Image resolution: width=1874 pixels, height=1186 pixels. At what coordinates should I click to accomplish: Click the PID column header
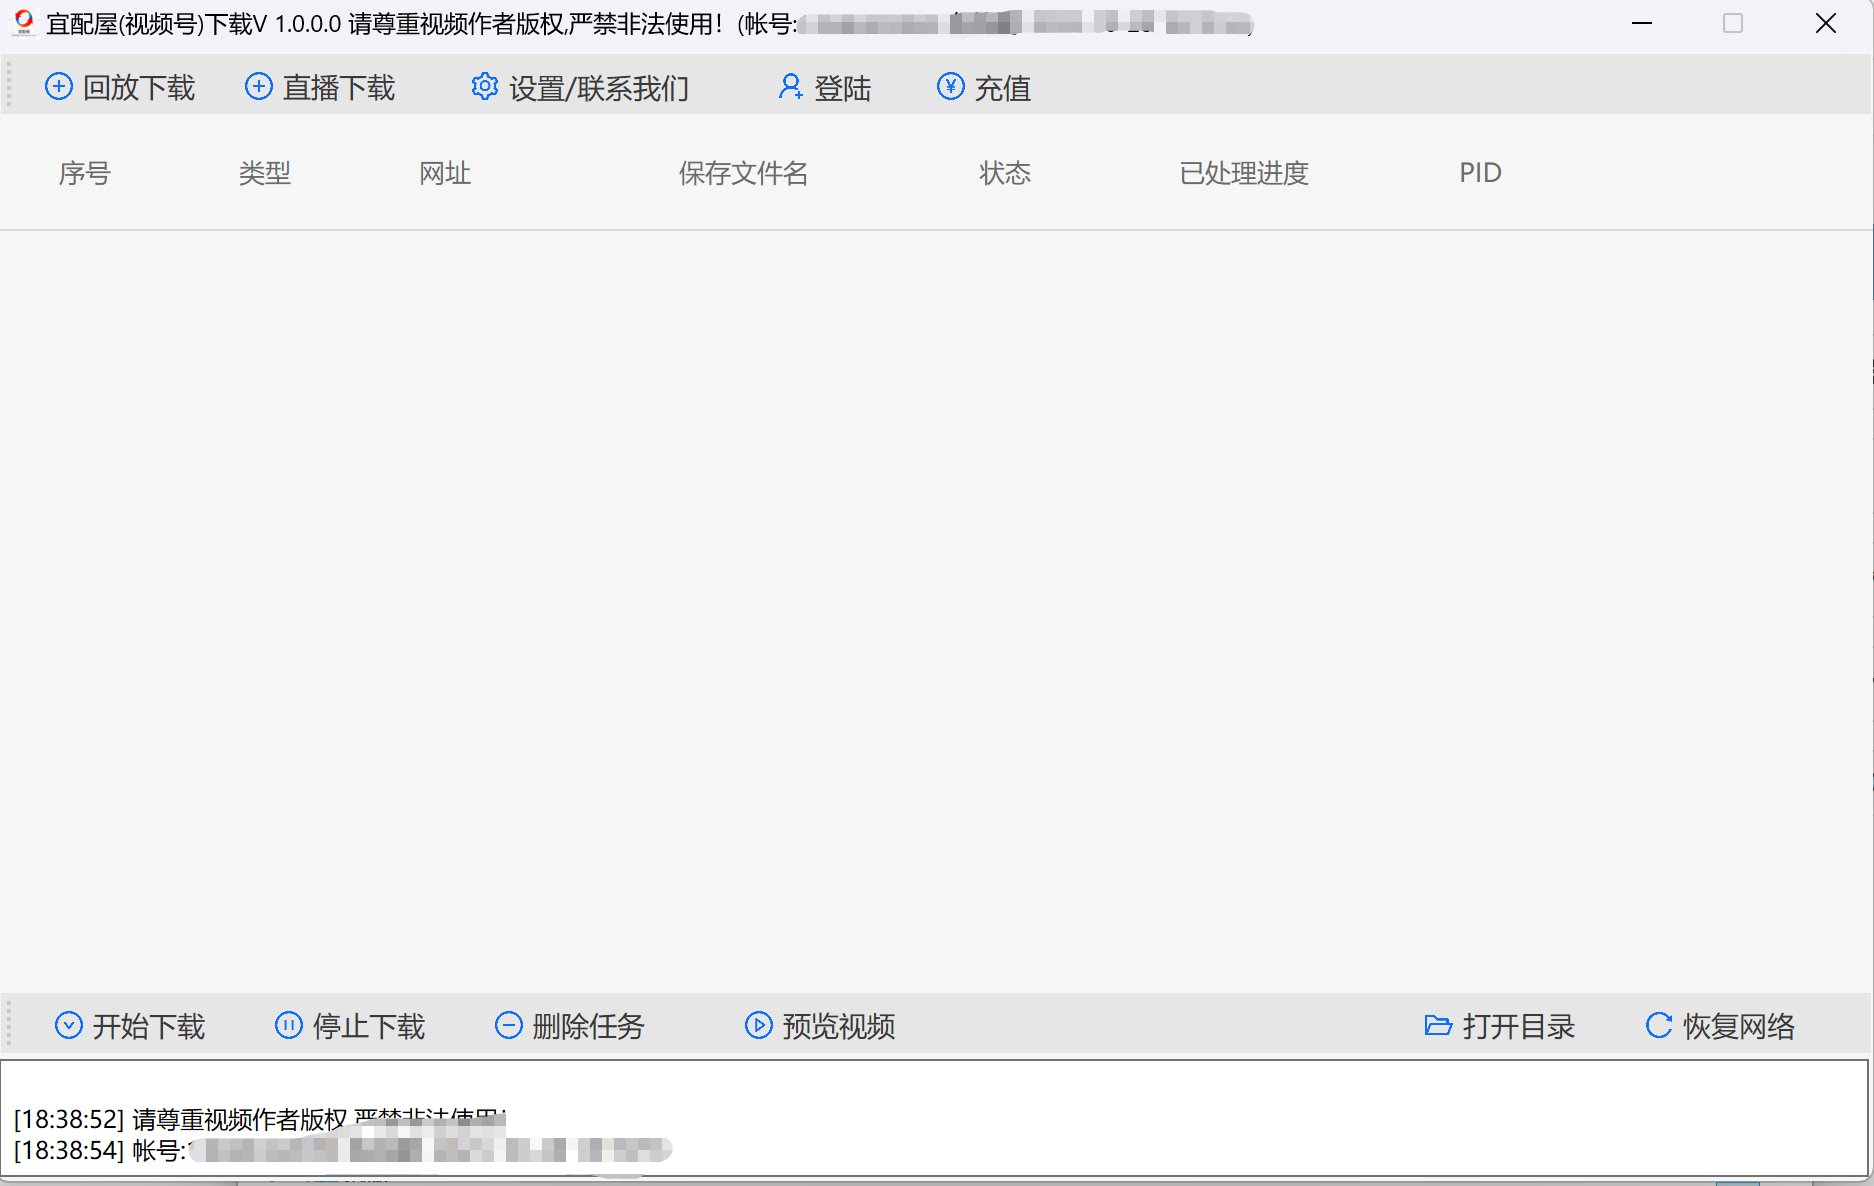(x=1480, y=173)
